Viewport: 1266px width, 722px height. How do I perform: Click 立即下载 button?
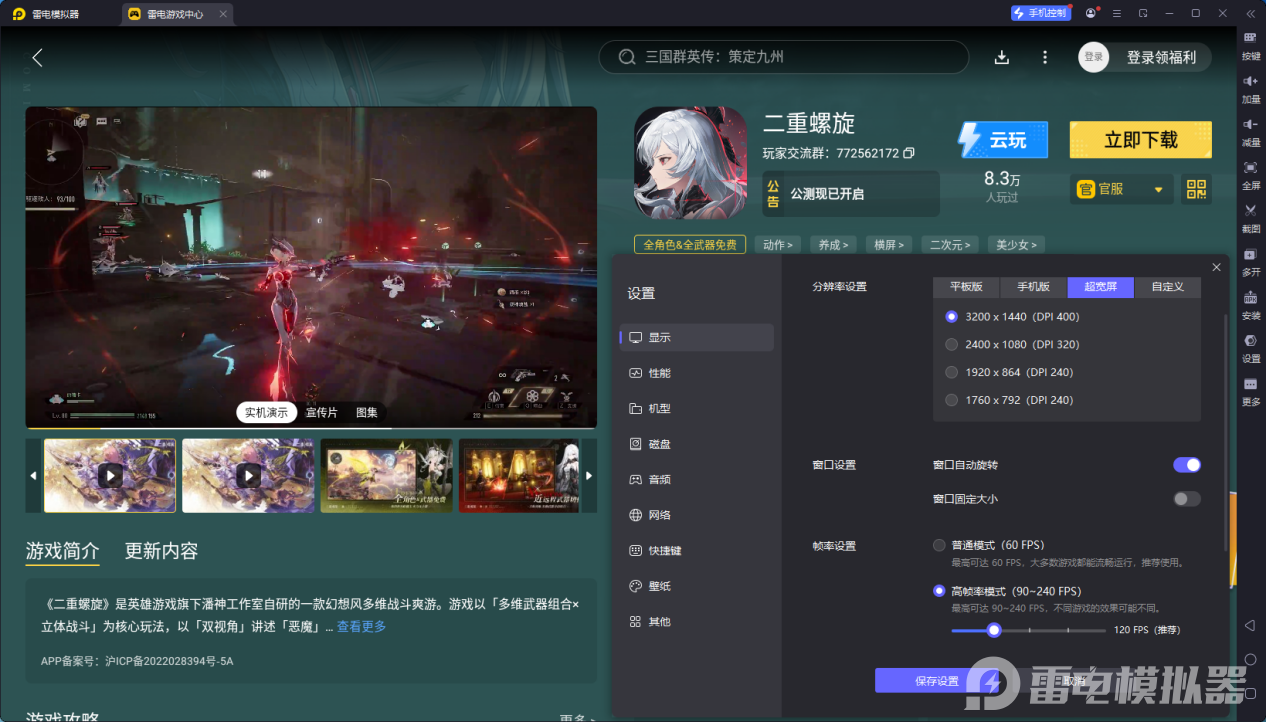(1140, 140)
